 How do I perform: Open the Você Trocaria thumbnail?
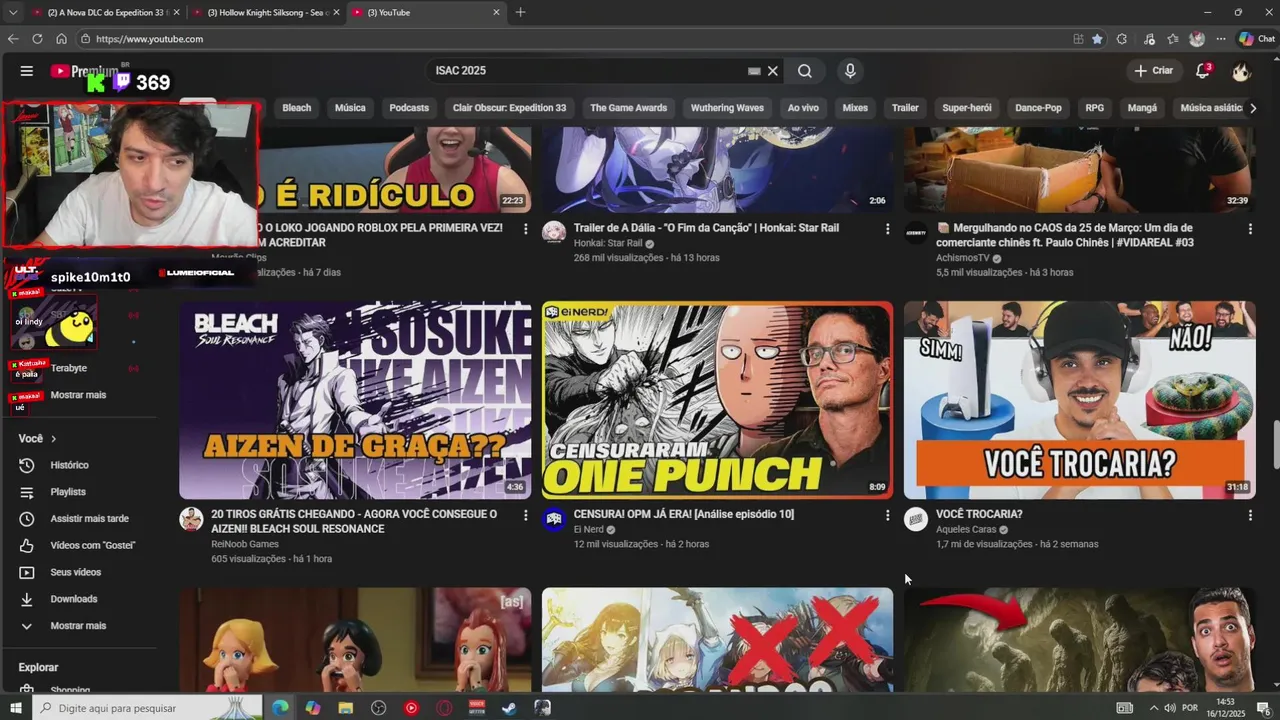[1079, 400]
